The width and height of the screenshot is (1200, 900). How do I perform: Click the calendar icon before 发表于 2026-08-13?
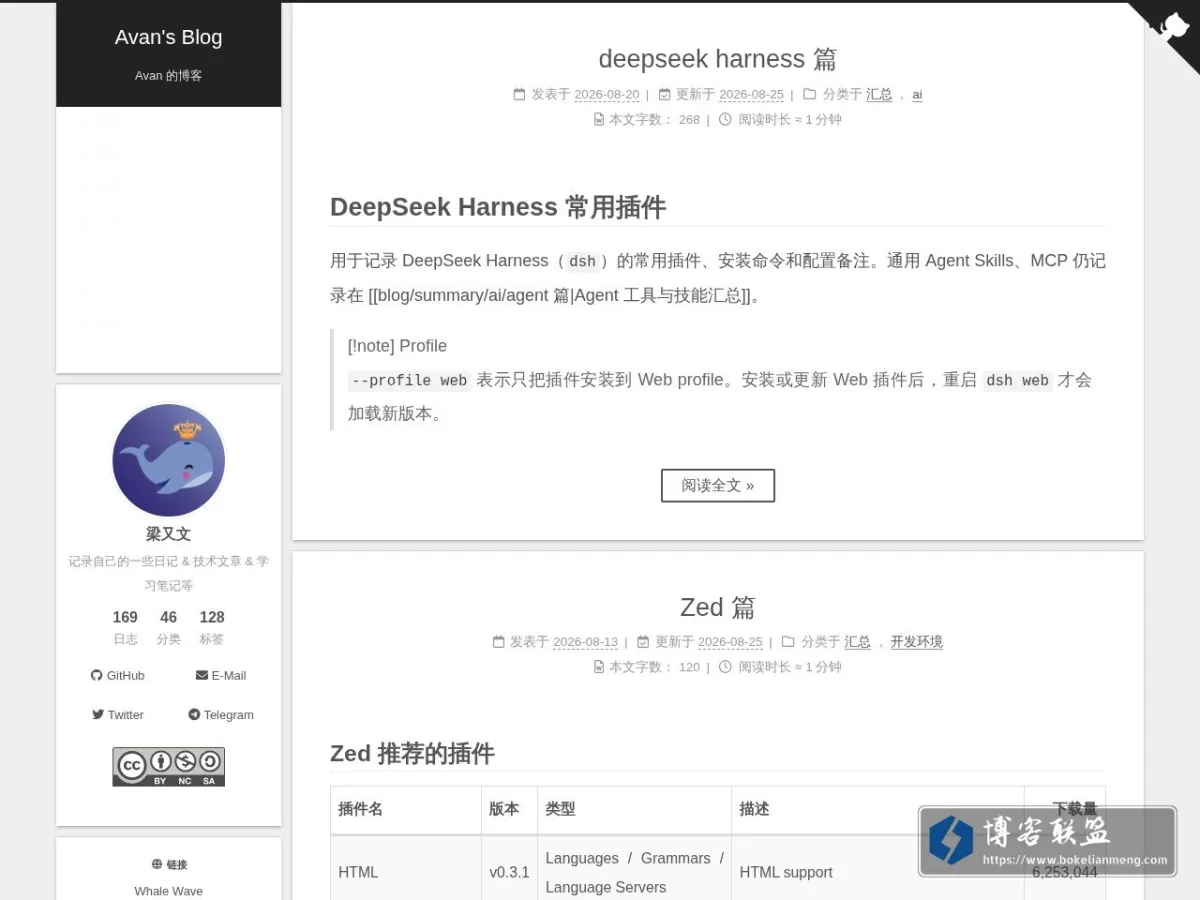(498, 642)
